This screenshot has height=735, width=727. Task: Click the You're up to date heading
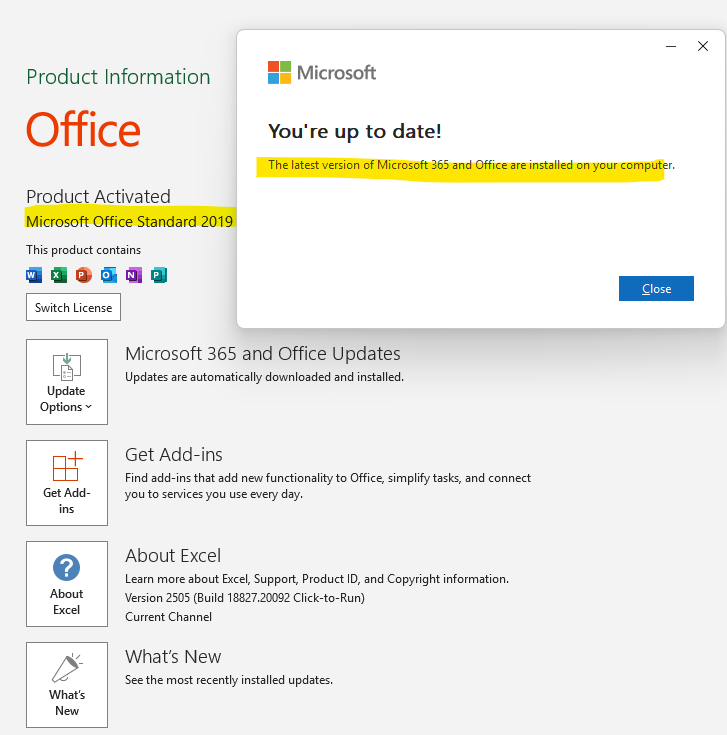coord(354,131)
